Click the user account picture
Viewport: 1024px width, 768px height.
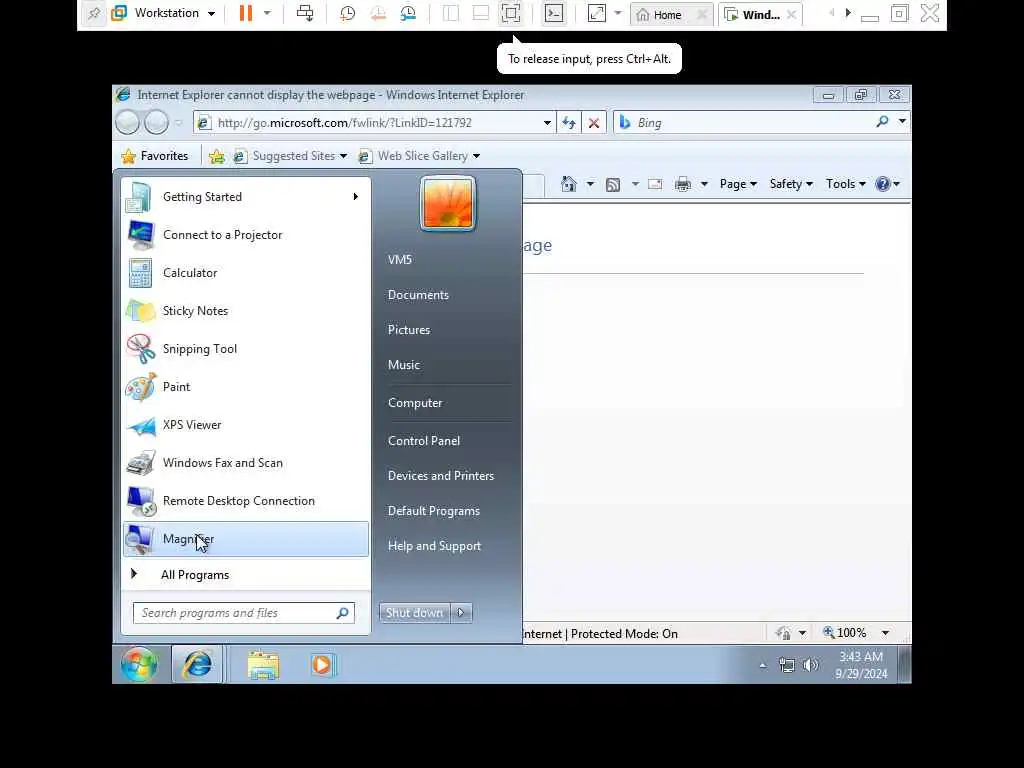click(x=448, y=204)
